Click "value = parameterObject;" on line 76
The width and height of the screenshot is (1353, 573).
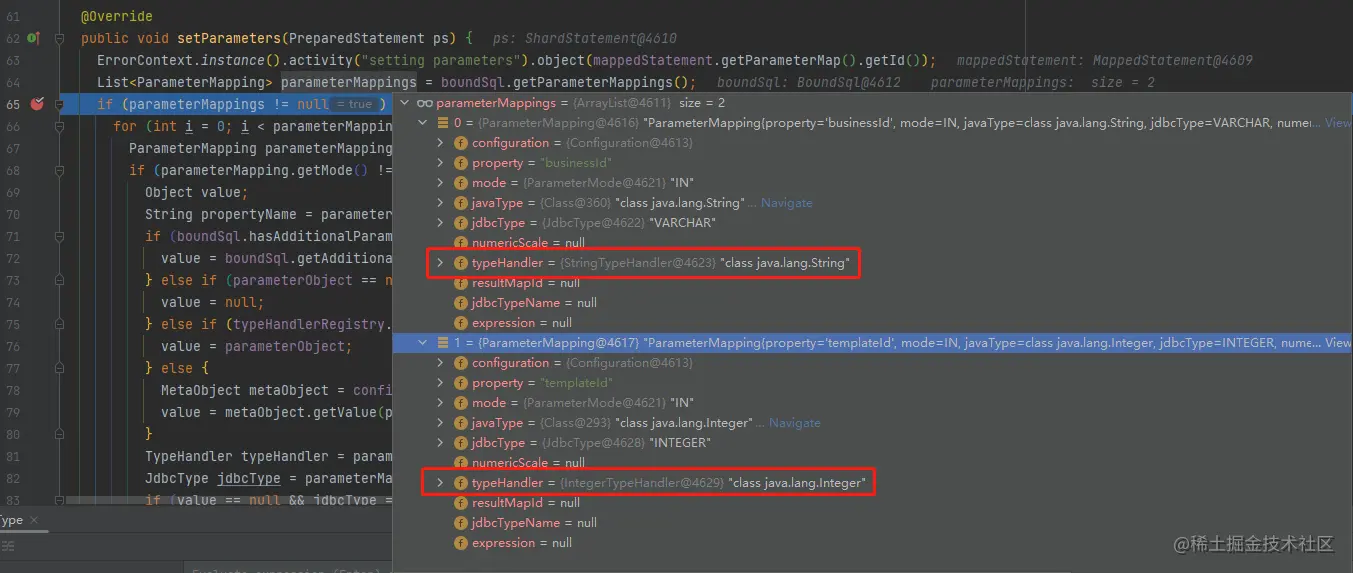(257, 346)
